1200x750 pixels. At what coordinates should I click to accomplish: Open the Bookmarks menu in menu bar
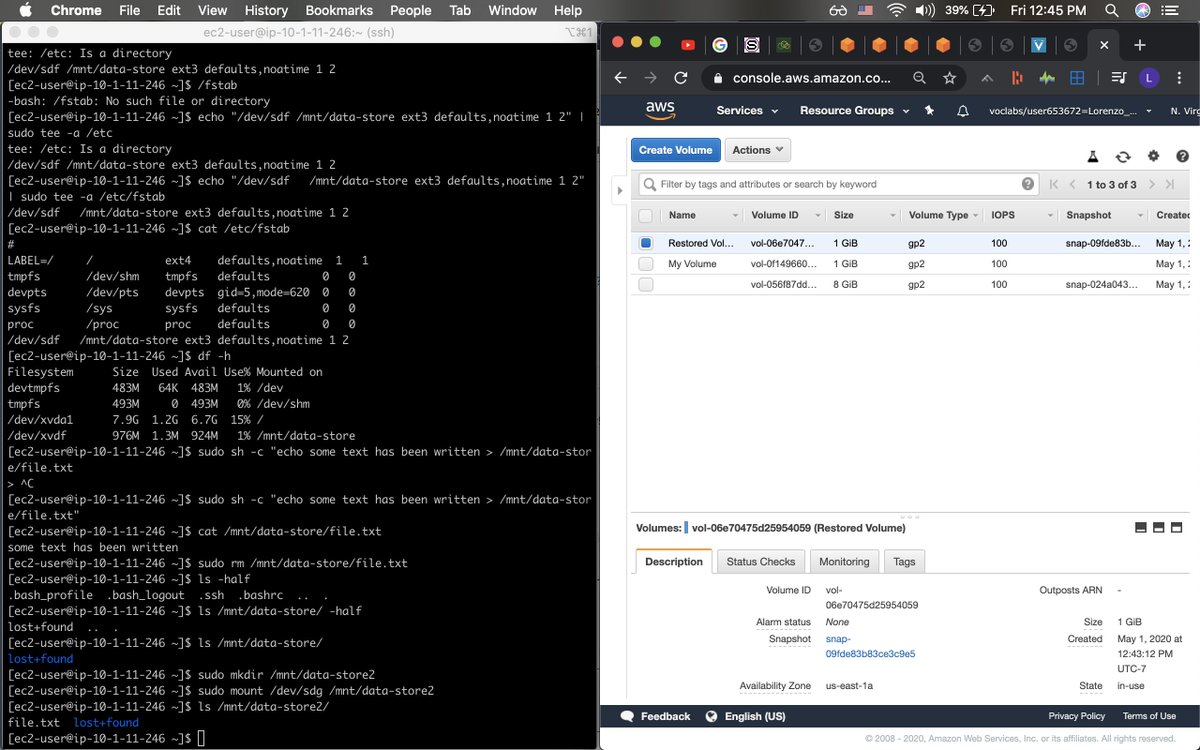(339, 10)
